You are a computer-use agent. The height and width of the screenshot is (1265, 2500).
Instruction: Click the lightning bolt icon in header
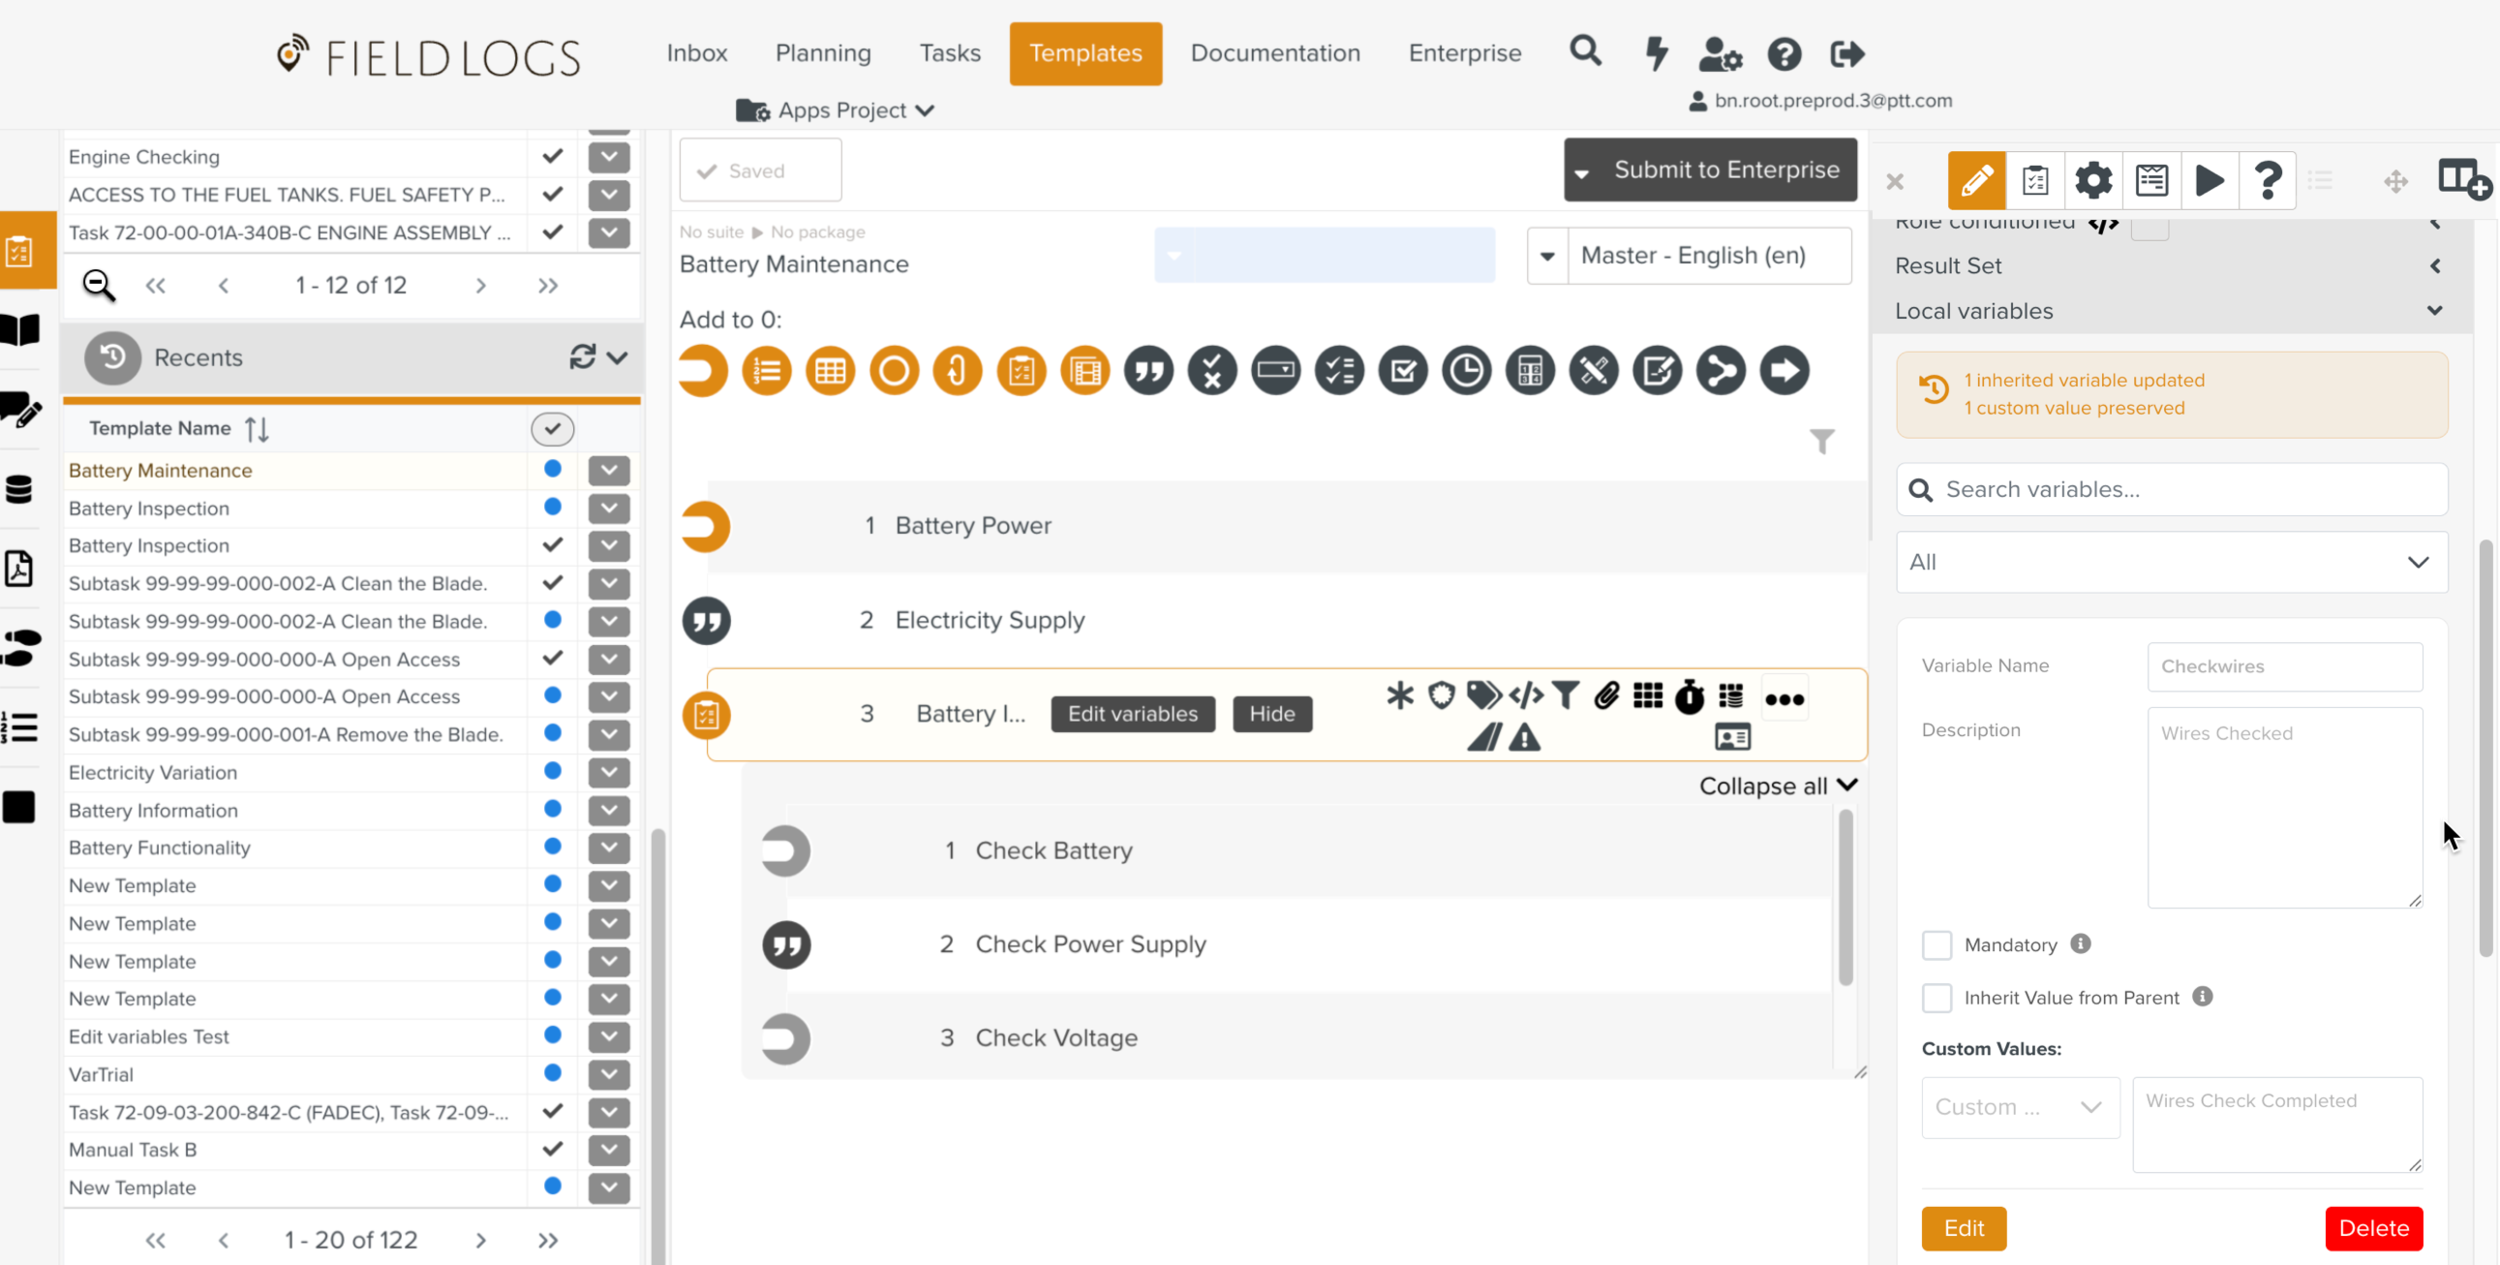[1657, 53]
